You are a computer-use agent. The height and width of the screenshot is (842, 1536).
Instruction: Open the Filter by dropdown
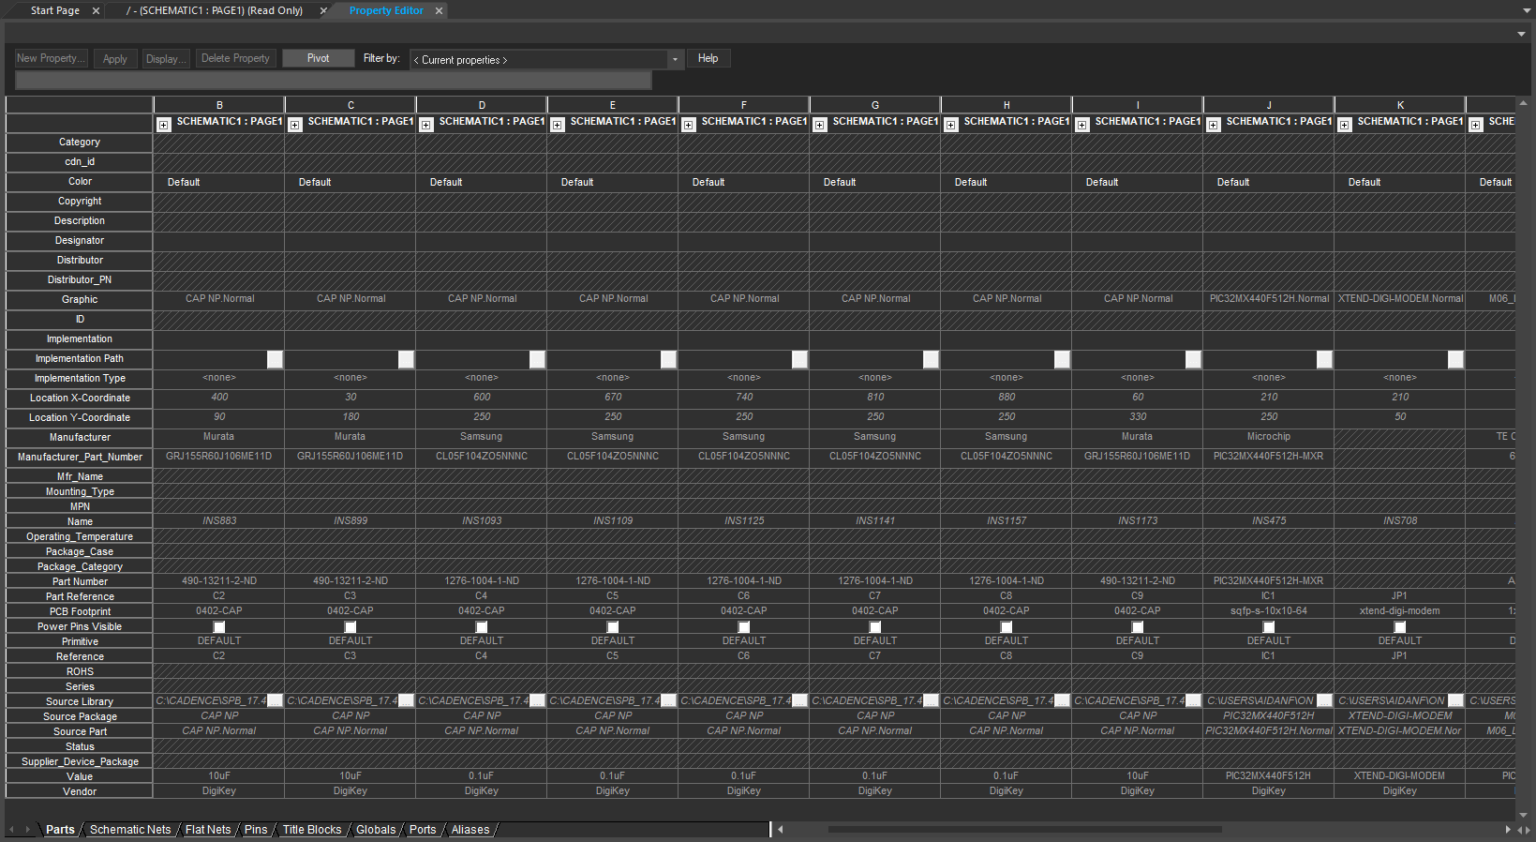click(675, 59)
